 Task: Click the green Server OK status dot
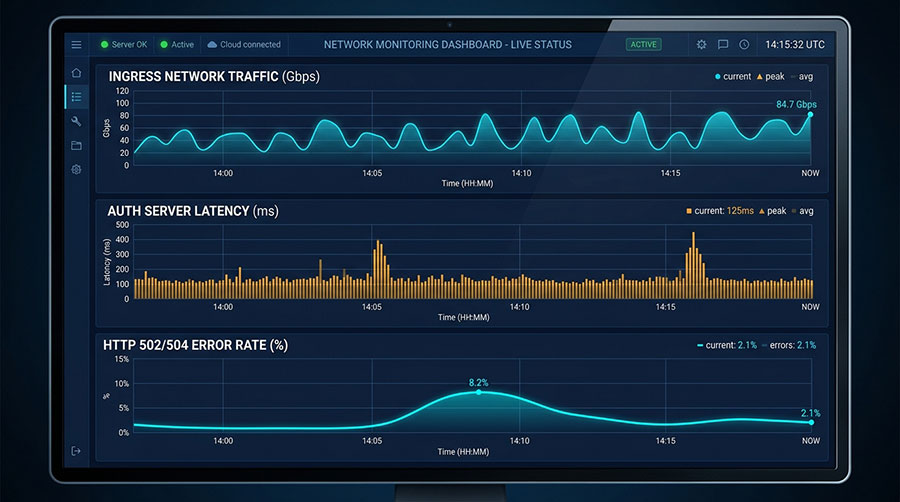104,44
